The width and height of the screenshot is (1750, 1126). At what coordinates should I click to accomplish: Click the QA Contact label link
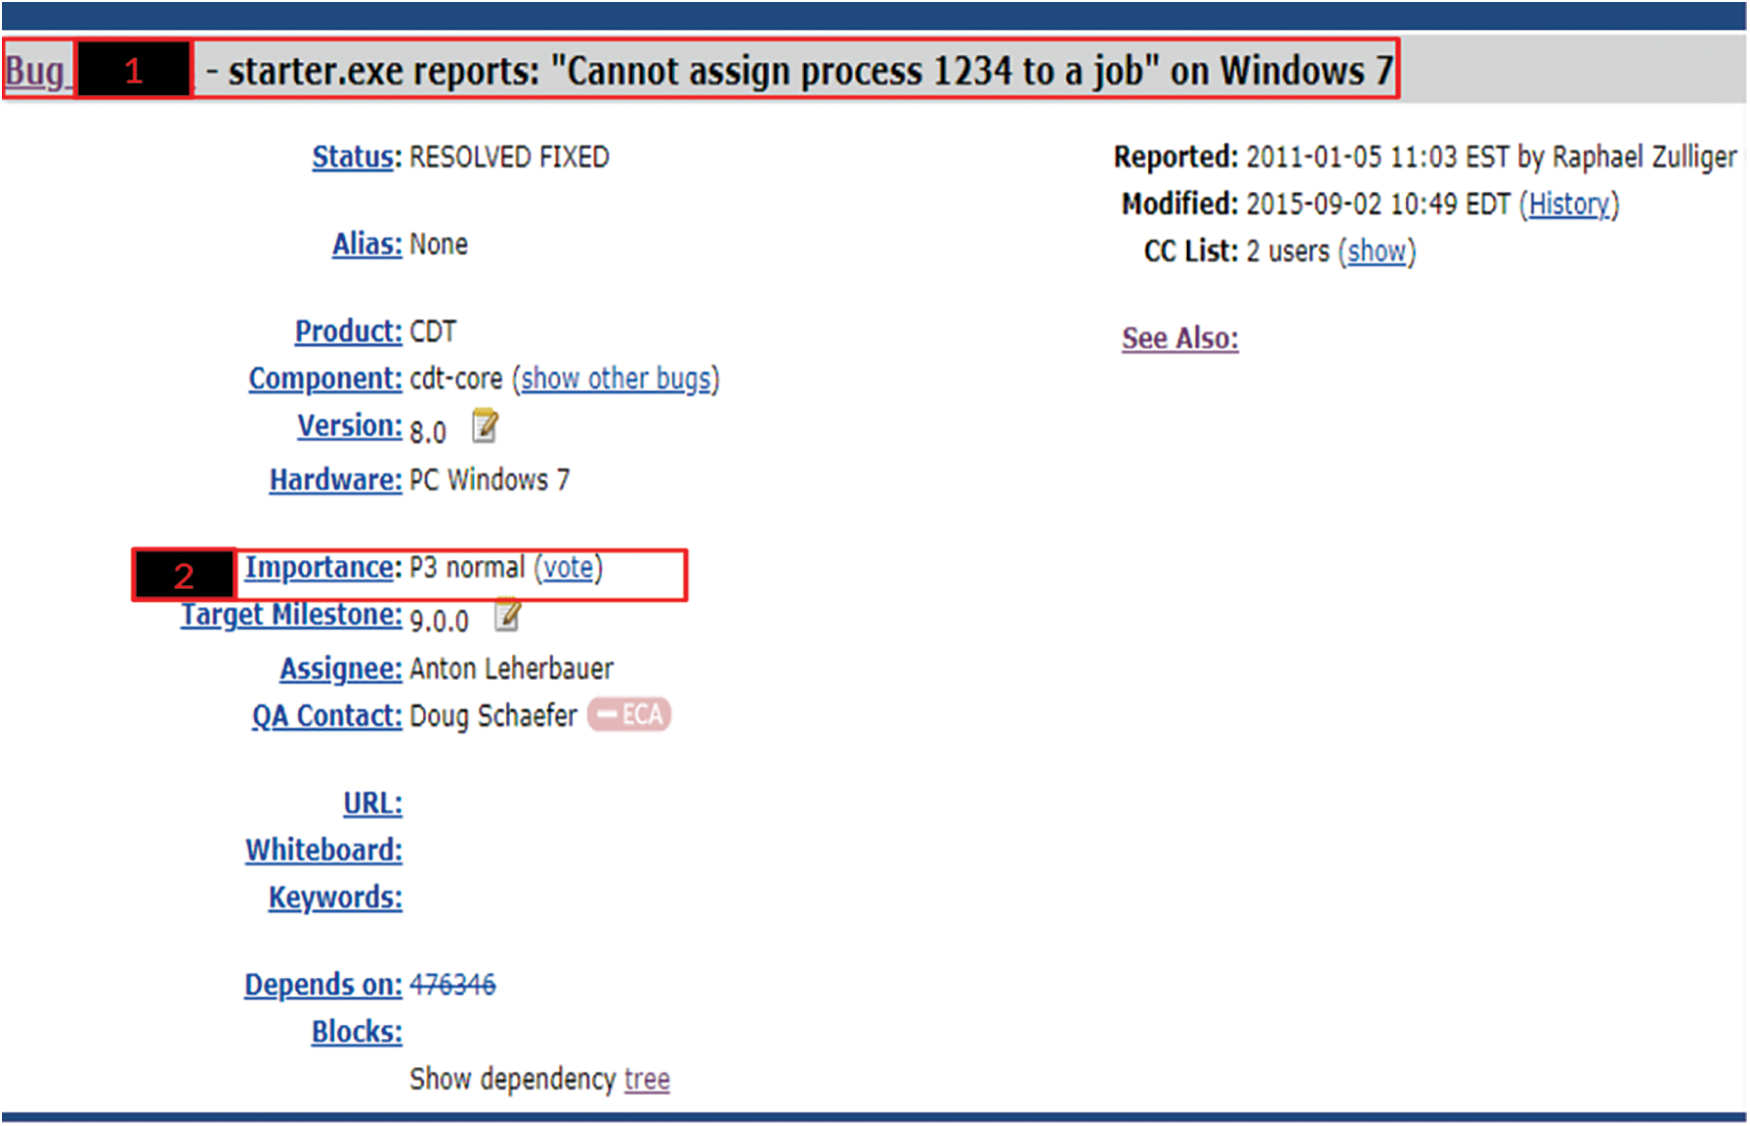(x=326, y=716)
